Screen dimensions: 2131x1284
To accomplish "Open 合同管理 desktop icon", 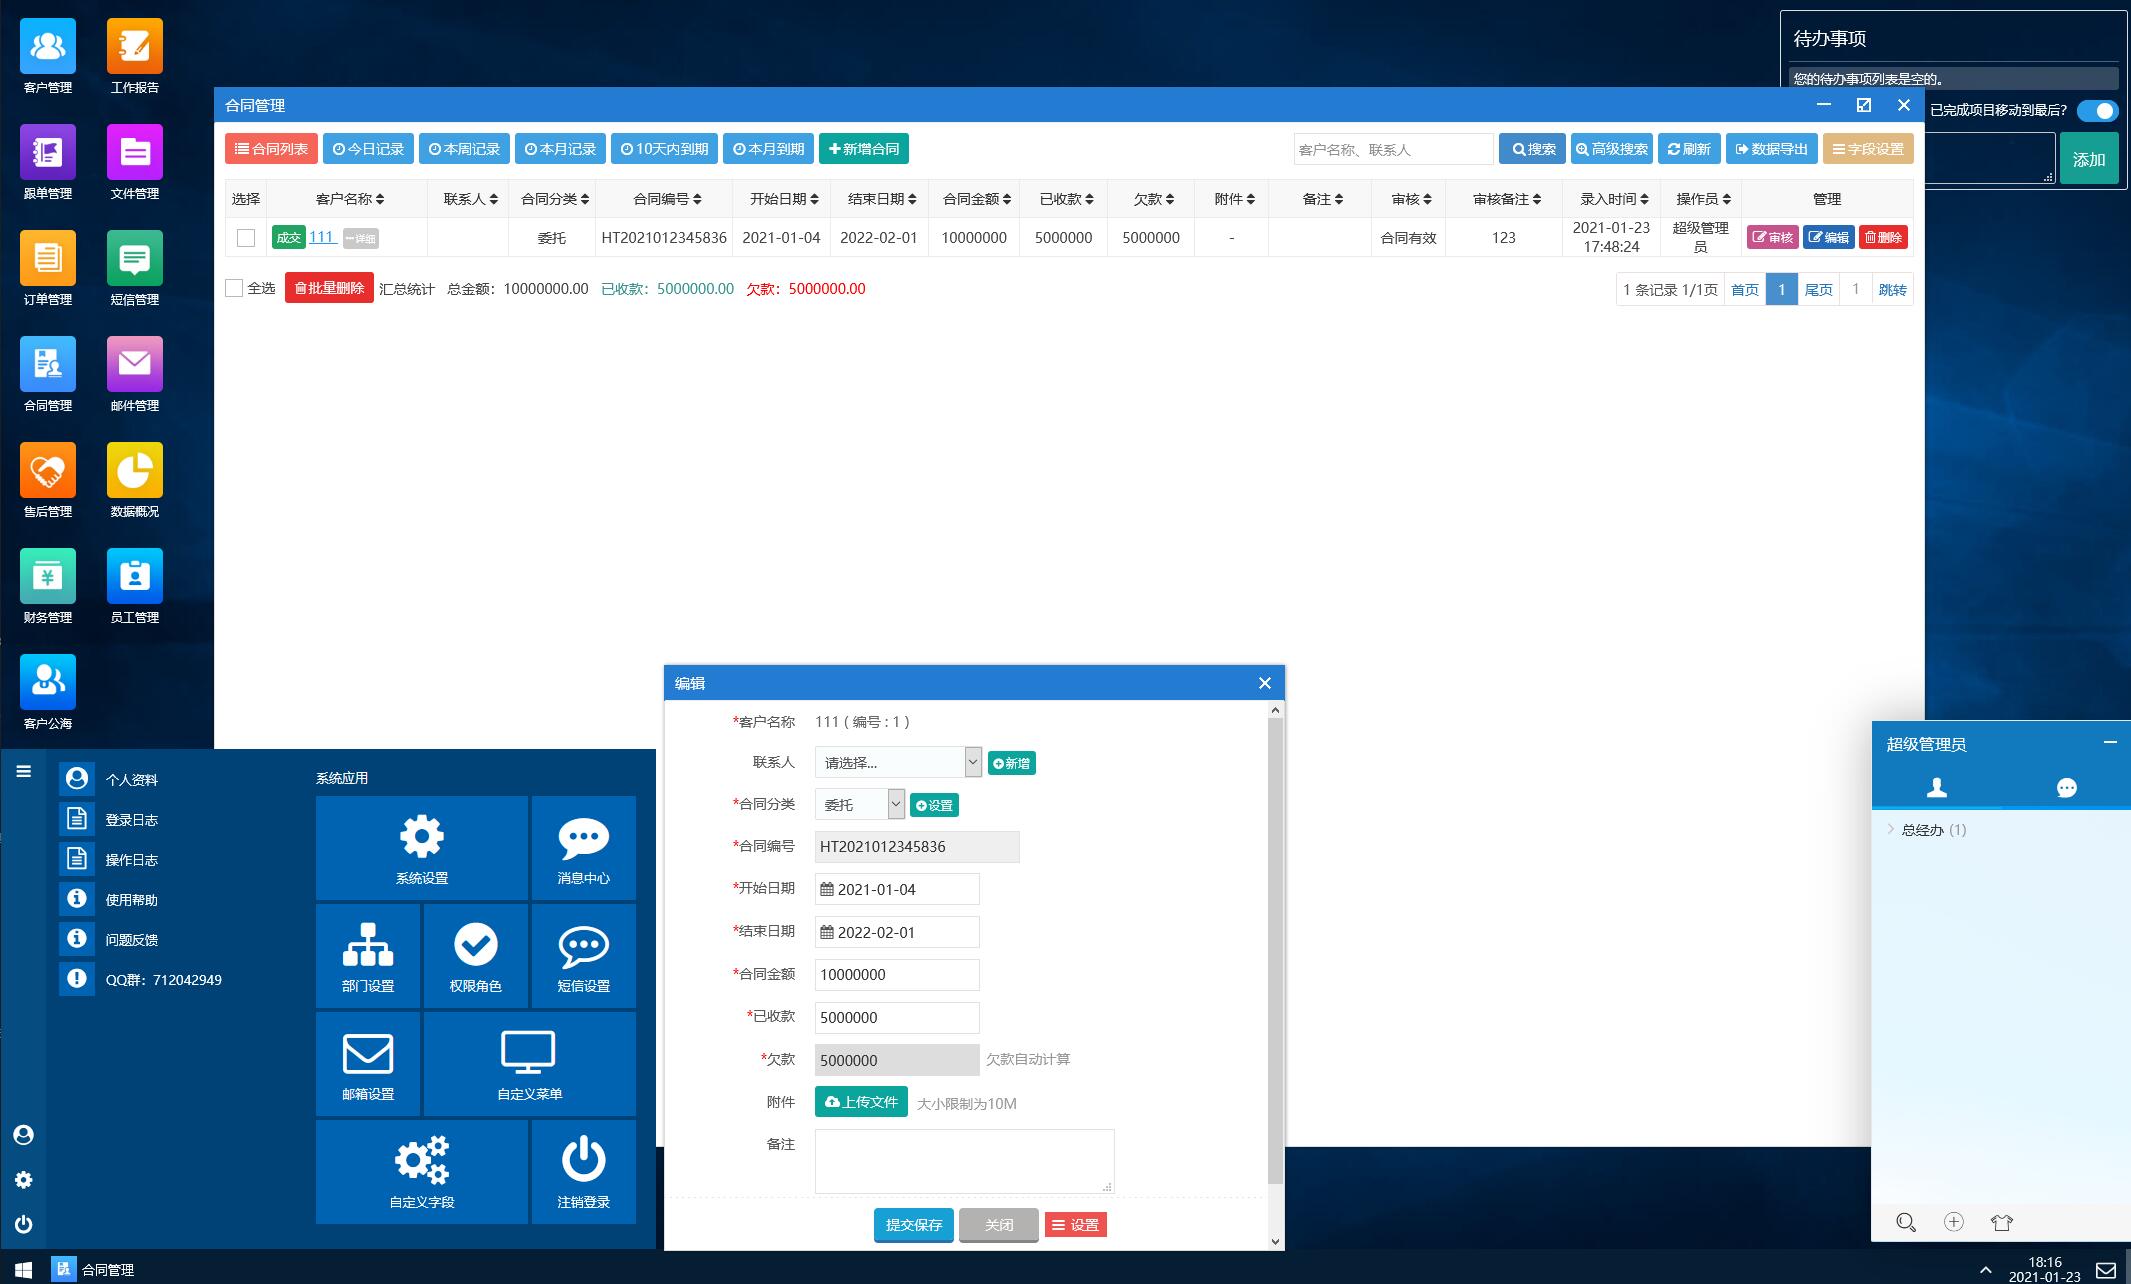I will point(48,374).
